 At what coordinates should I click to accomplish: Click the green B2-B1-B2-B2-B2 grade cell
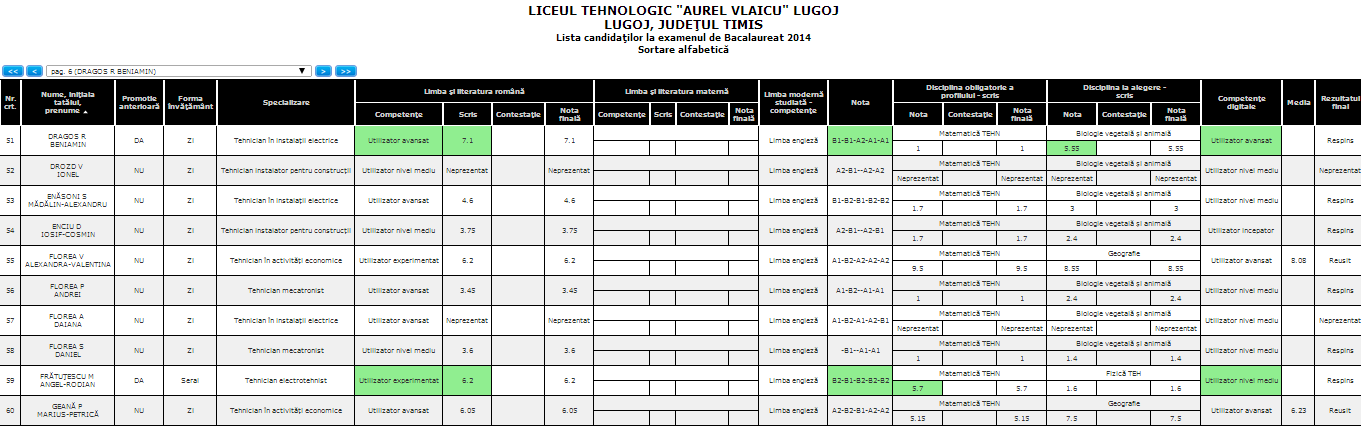pos(860,380)
